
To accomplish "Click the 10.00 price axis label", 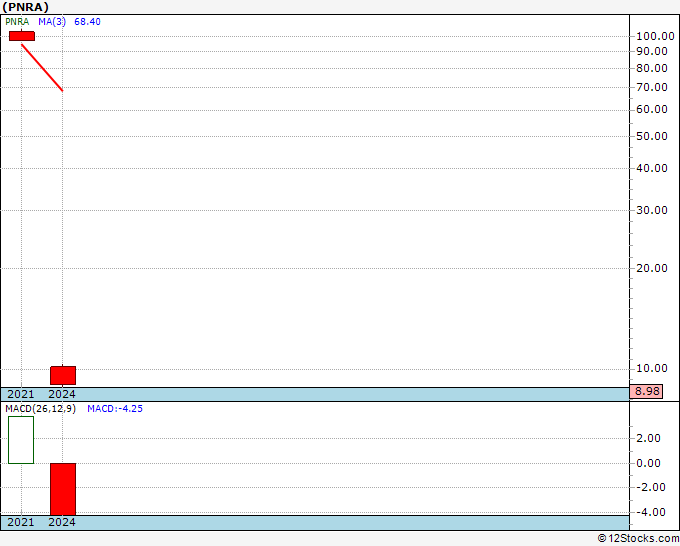I will [x=651, y=368].
